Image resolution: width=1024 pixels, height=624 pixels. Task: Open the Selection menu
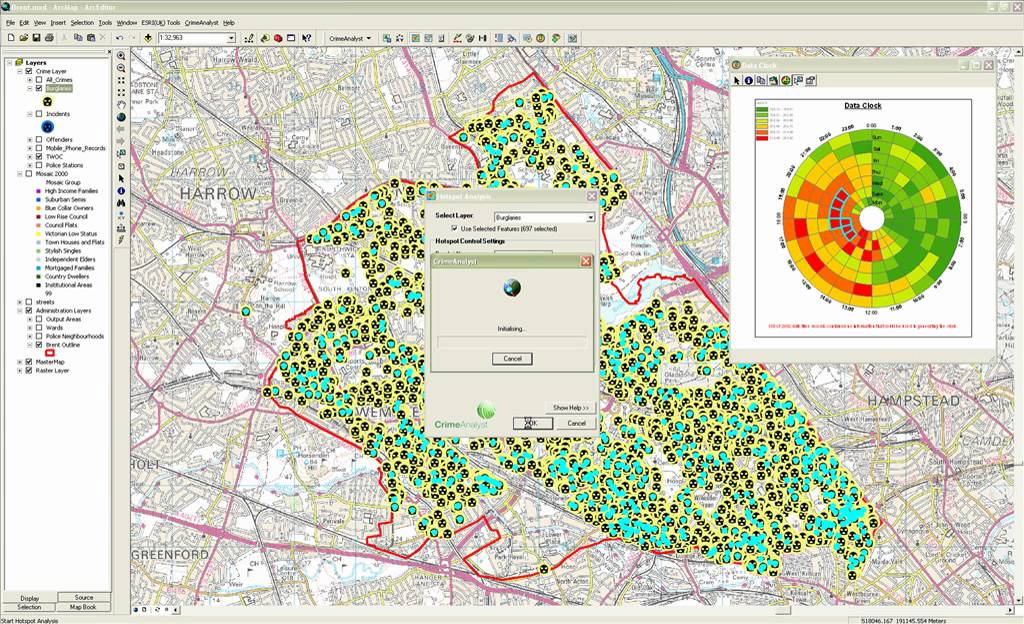pyautogui.click(x=82, y=22)
